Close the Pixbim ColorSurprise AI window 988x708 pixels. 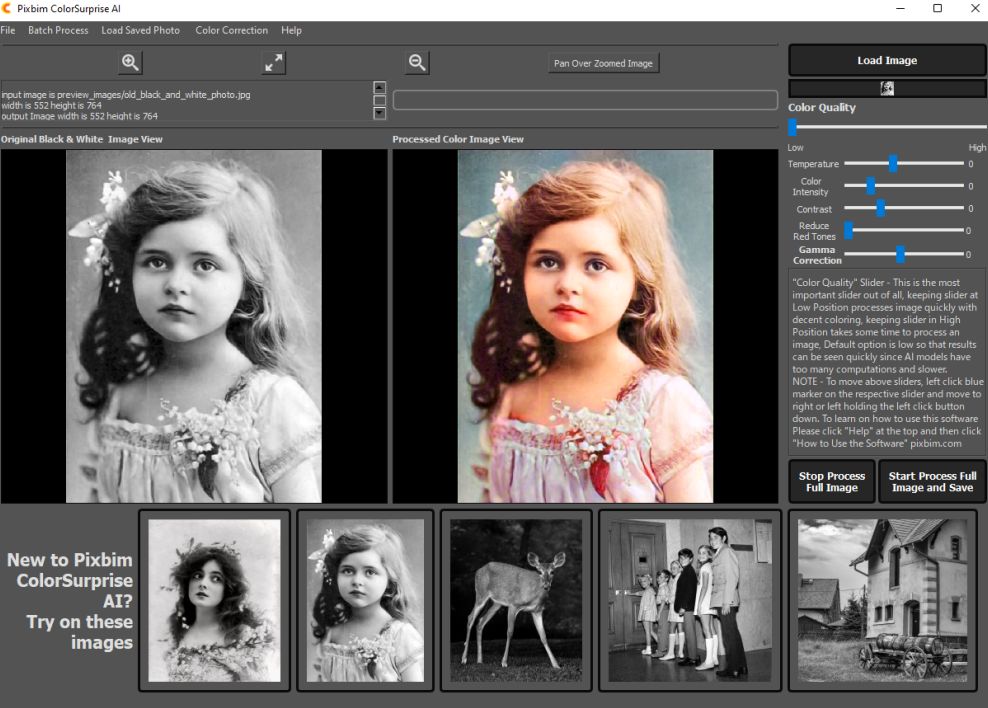click(x=975, y=9)
